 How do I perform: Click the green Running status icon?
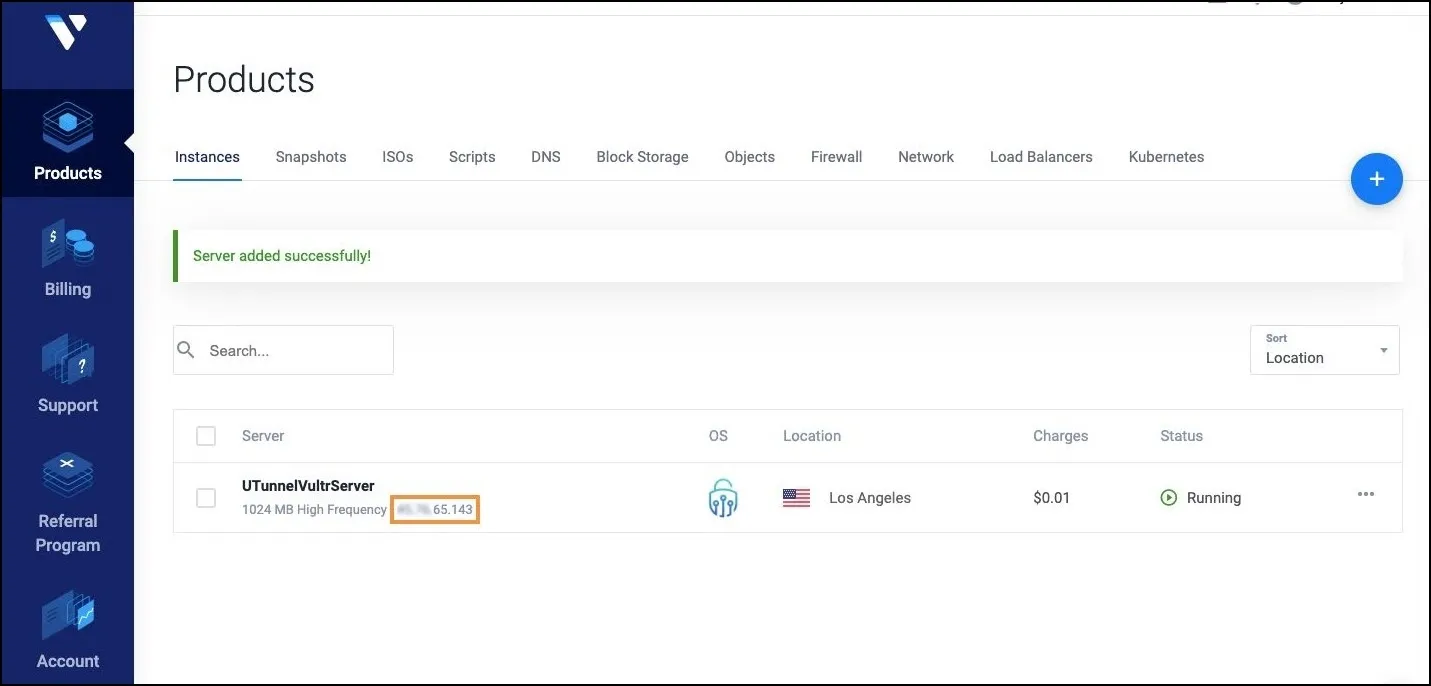1168,498
